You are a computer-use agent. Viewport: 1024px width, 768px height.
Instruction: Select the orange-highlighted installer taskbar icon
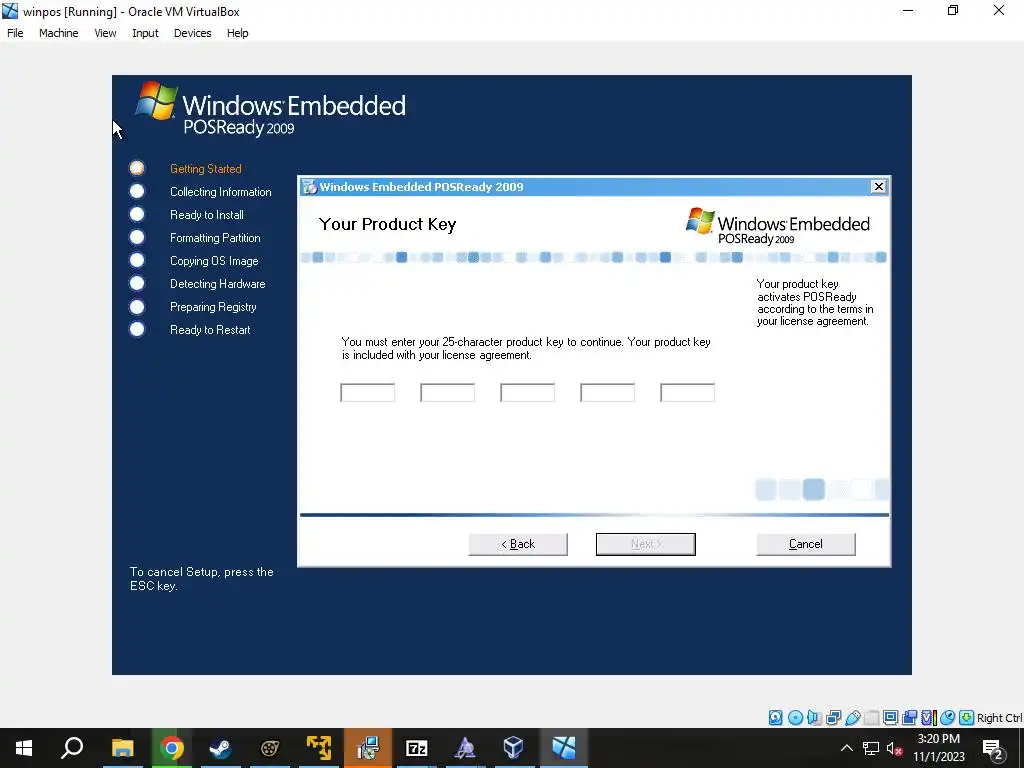click(368, 748)
